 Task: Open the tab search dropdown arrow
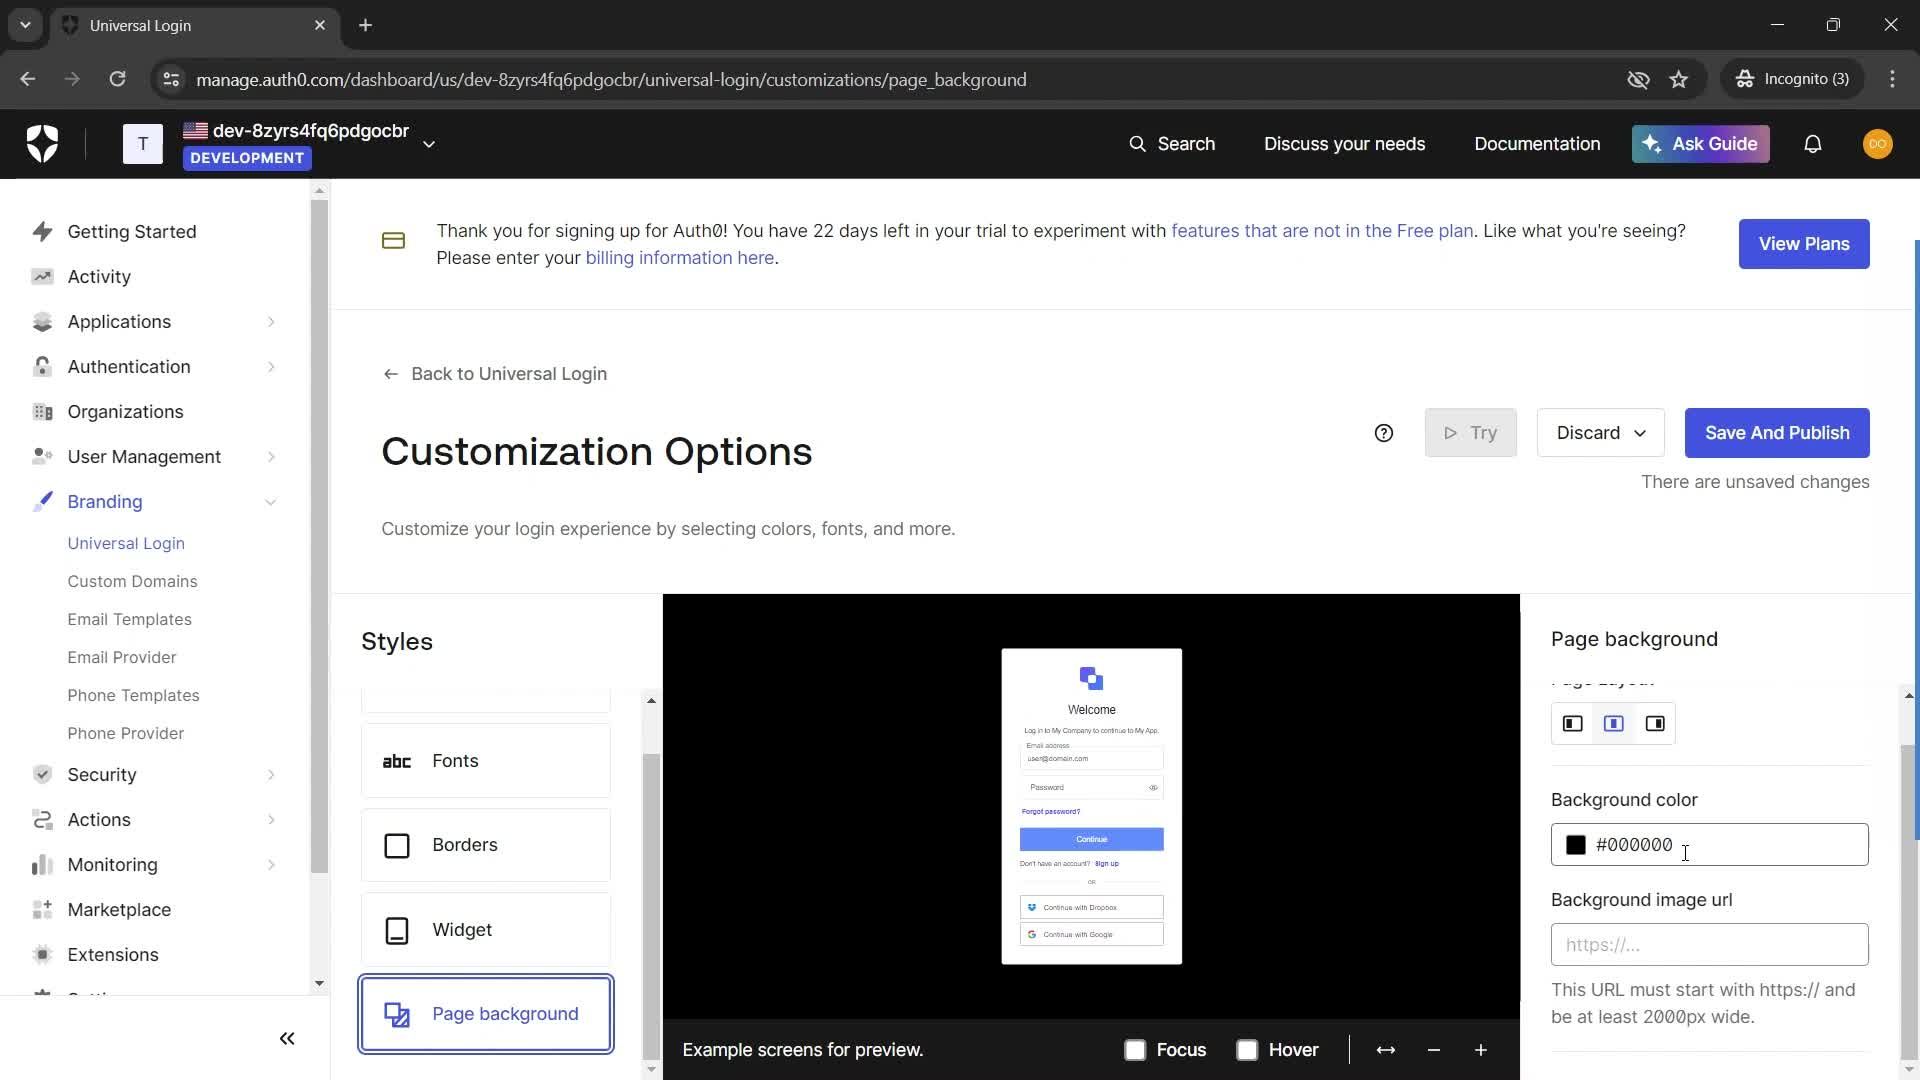pos(25,25)
